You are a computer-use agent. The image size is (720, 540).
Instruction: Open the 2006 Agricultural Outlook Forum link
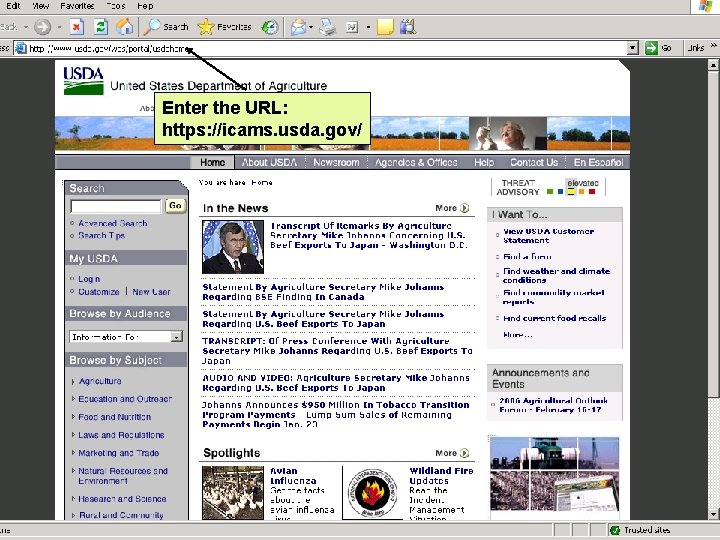pos(553,405)
